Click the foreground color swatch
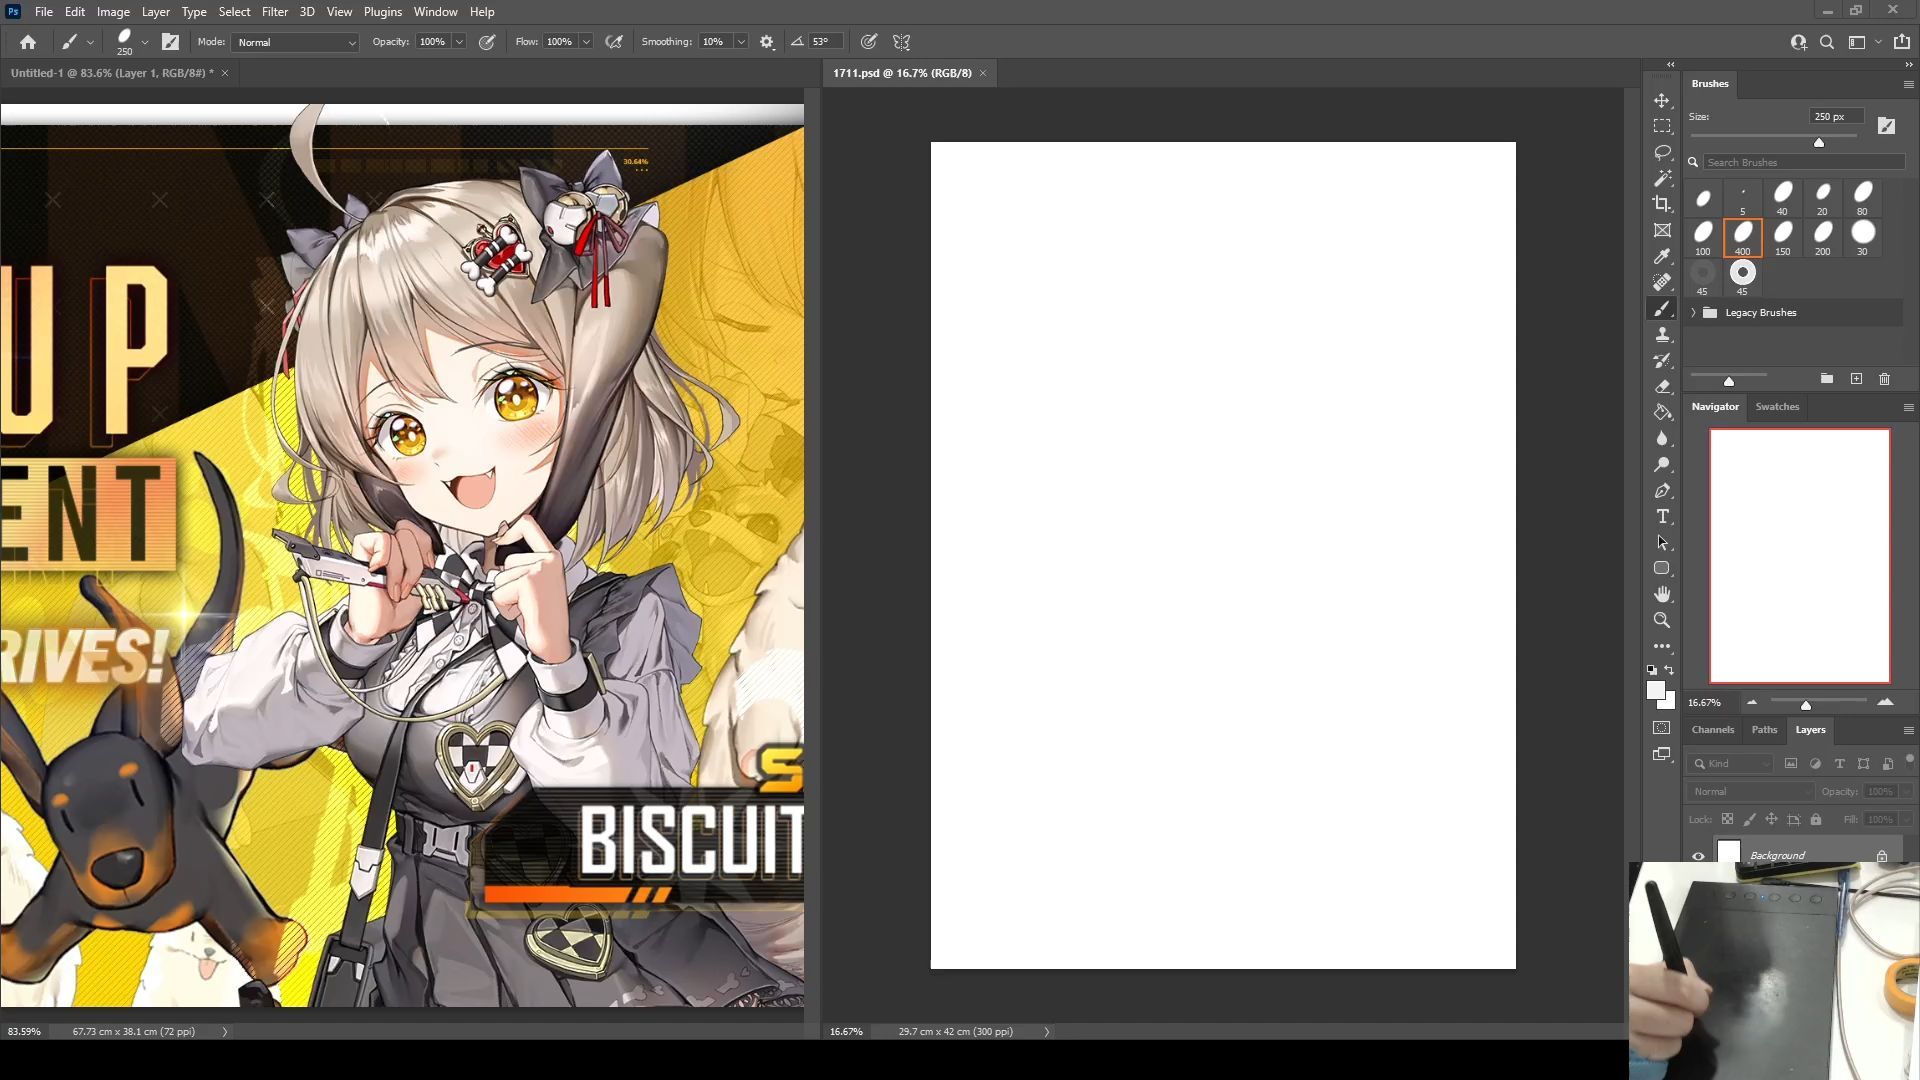The image size is (1920, 1080). [x=1656, y=691]
